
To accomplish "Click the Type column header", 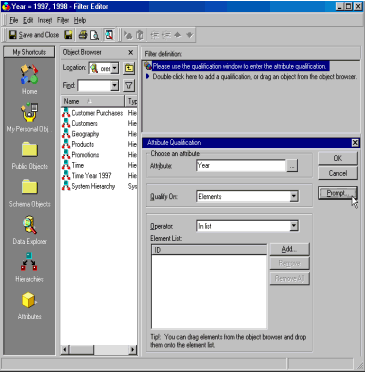I will click(x=131, y=101).
